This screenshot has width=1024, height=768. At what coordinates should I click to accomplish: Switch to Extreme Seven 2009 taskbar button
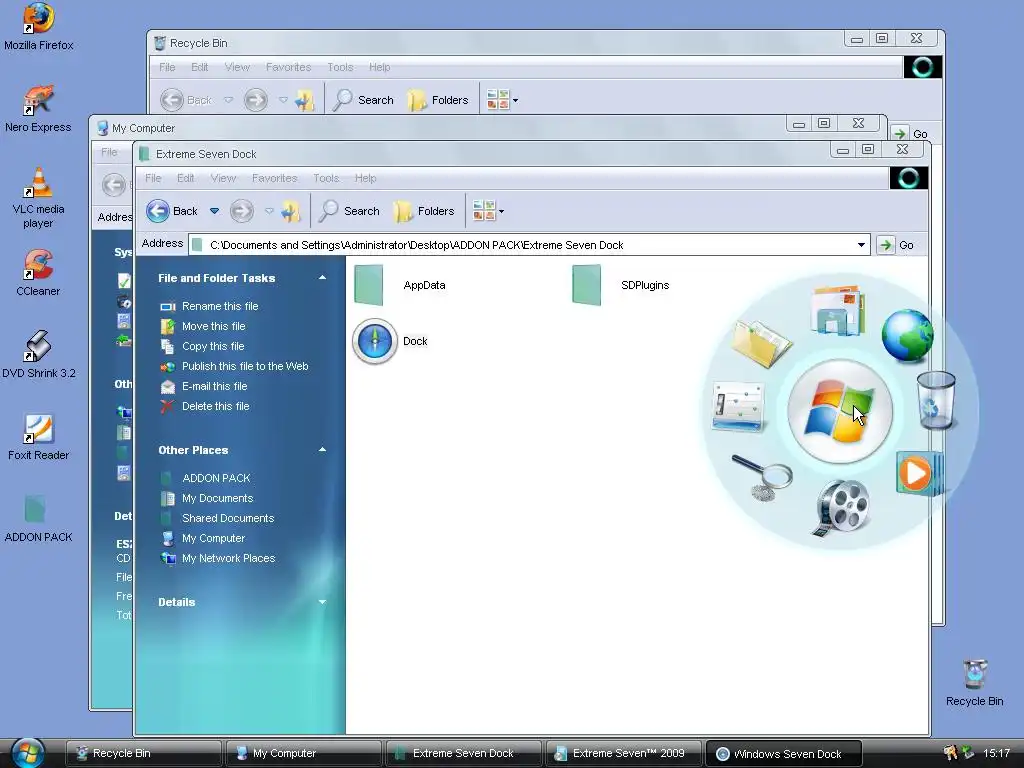(x=623, y=753)
